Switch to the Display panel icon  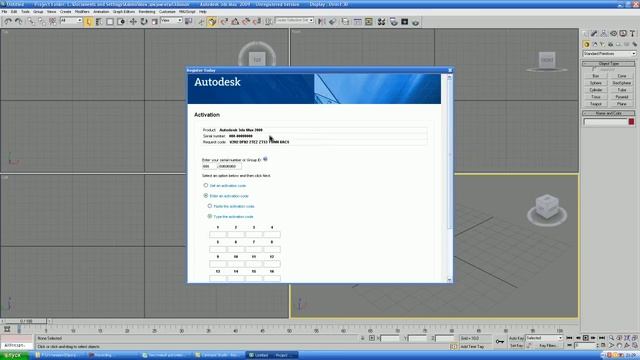coord(623,33)
